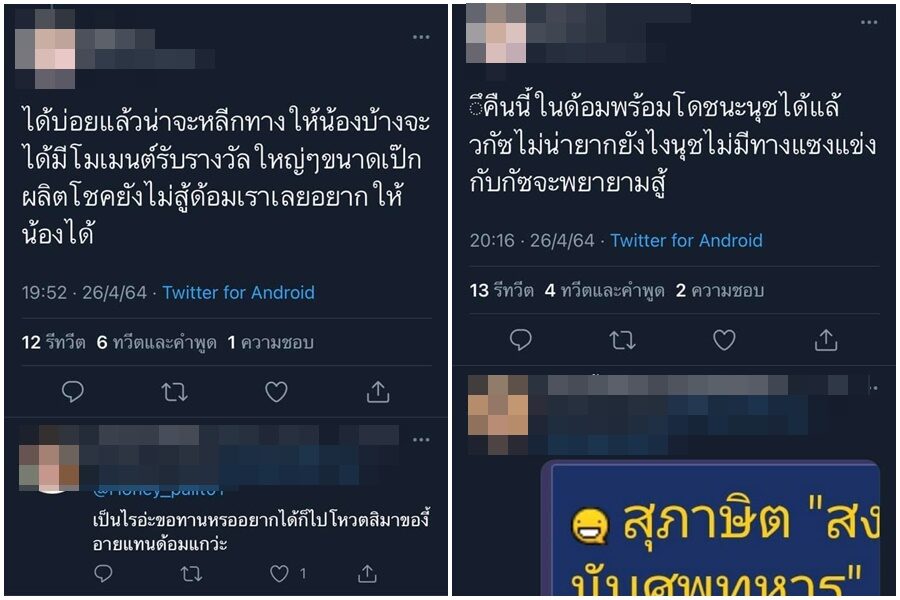The image size is (900, 600).
Task: View the 12 รีทวีต list
Action: pos(53,343)
